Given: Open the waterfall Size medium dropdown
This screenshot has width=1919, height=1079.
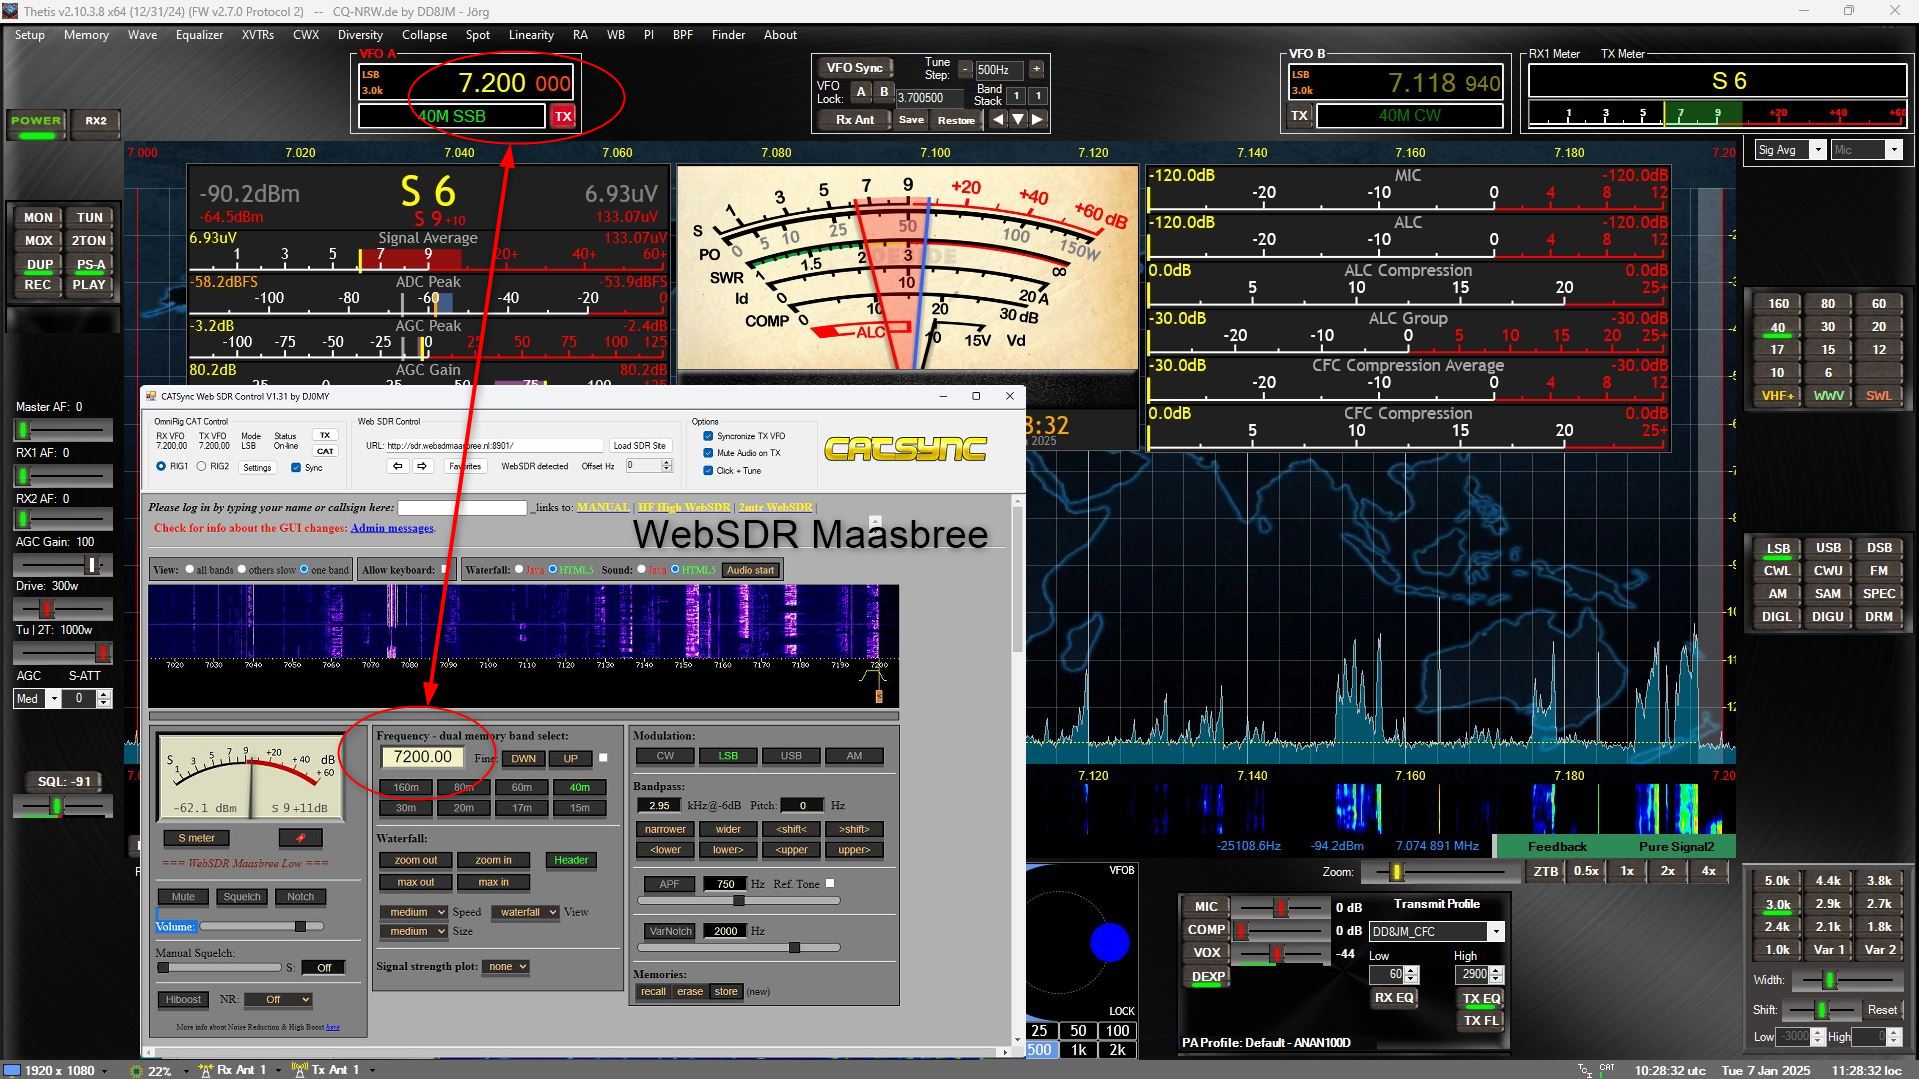Looking at the screenshot, I should [x=413, y=931].
